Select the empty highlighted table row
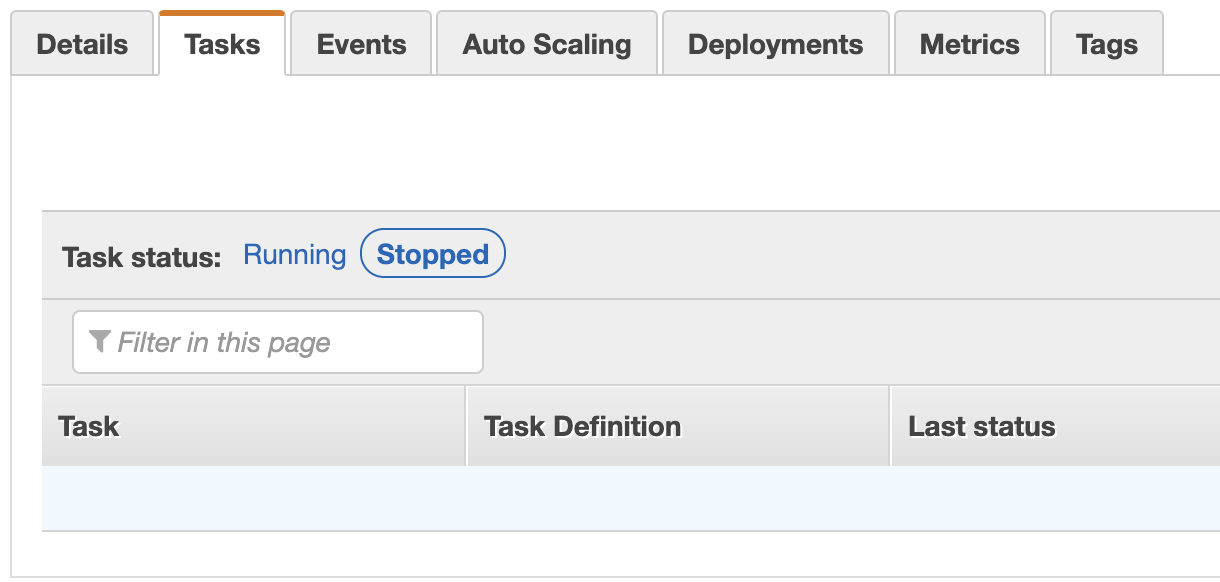Viewport: 1220px width, 582px height. coord(631,498)
